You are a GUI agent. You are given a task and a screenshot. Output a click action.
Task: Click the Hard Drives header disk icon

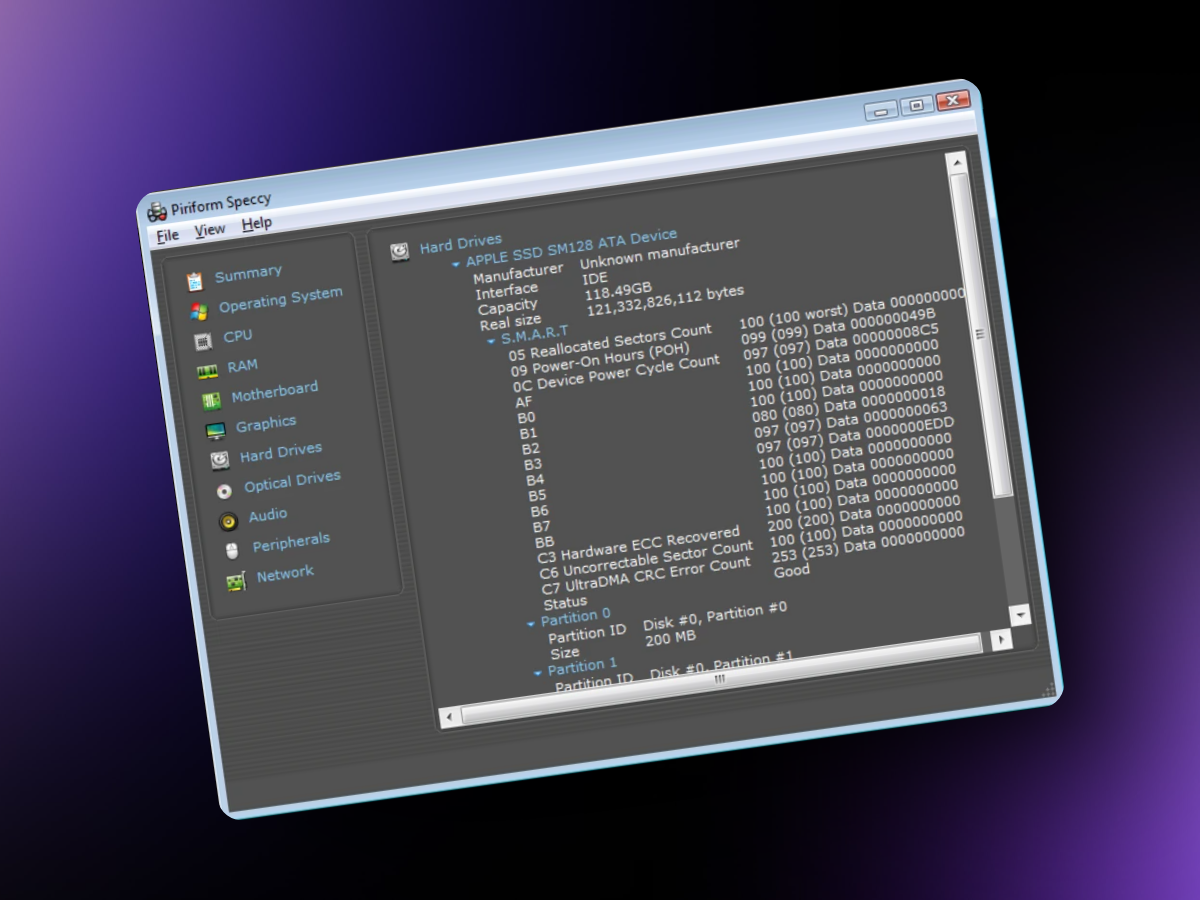point(400,252)
